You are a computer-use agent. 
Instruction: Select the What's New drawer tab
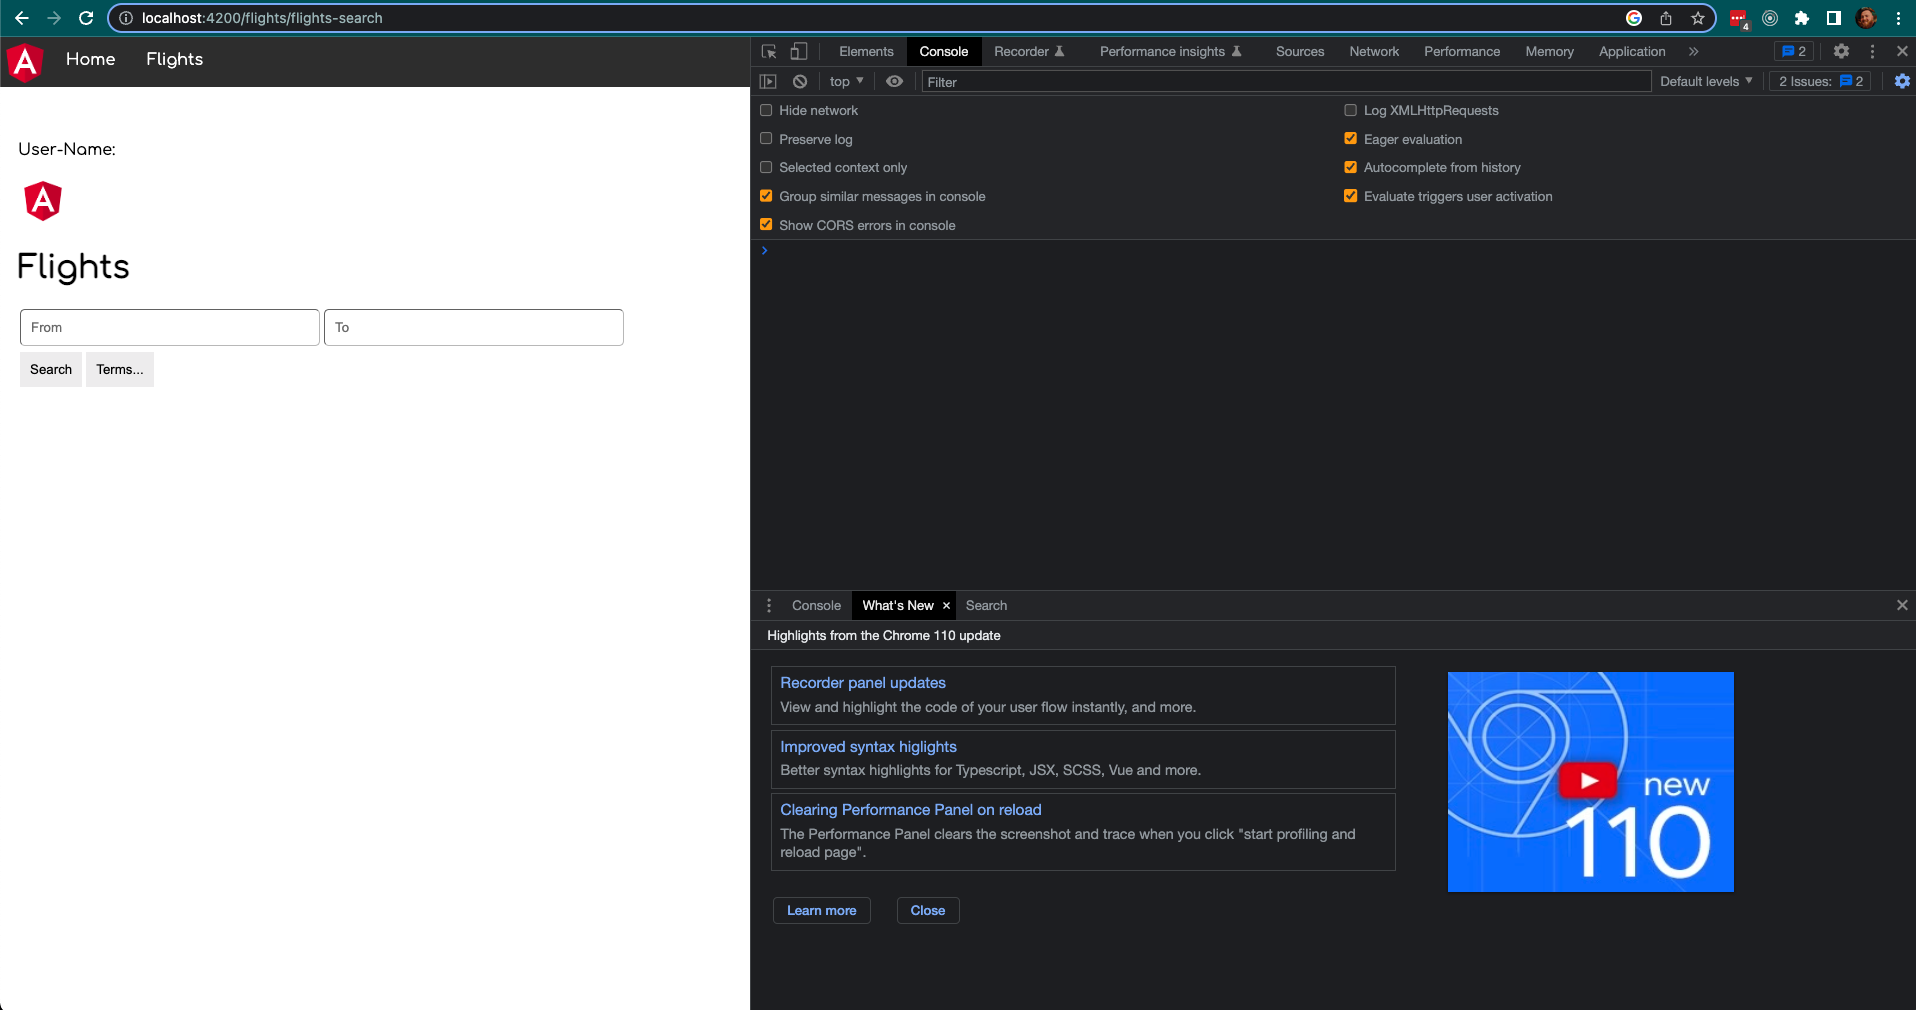895,605
